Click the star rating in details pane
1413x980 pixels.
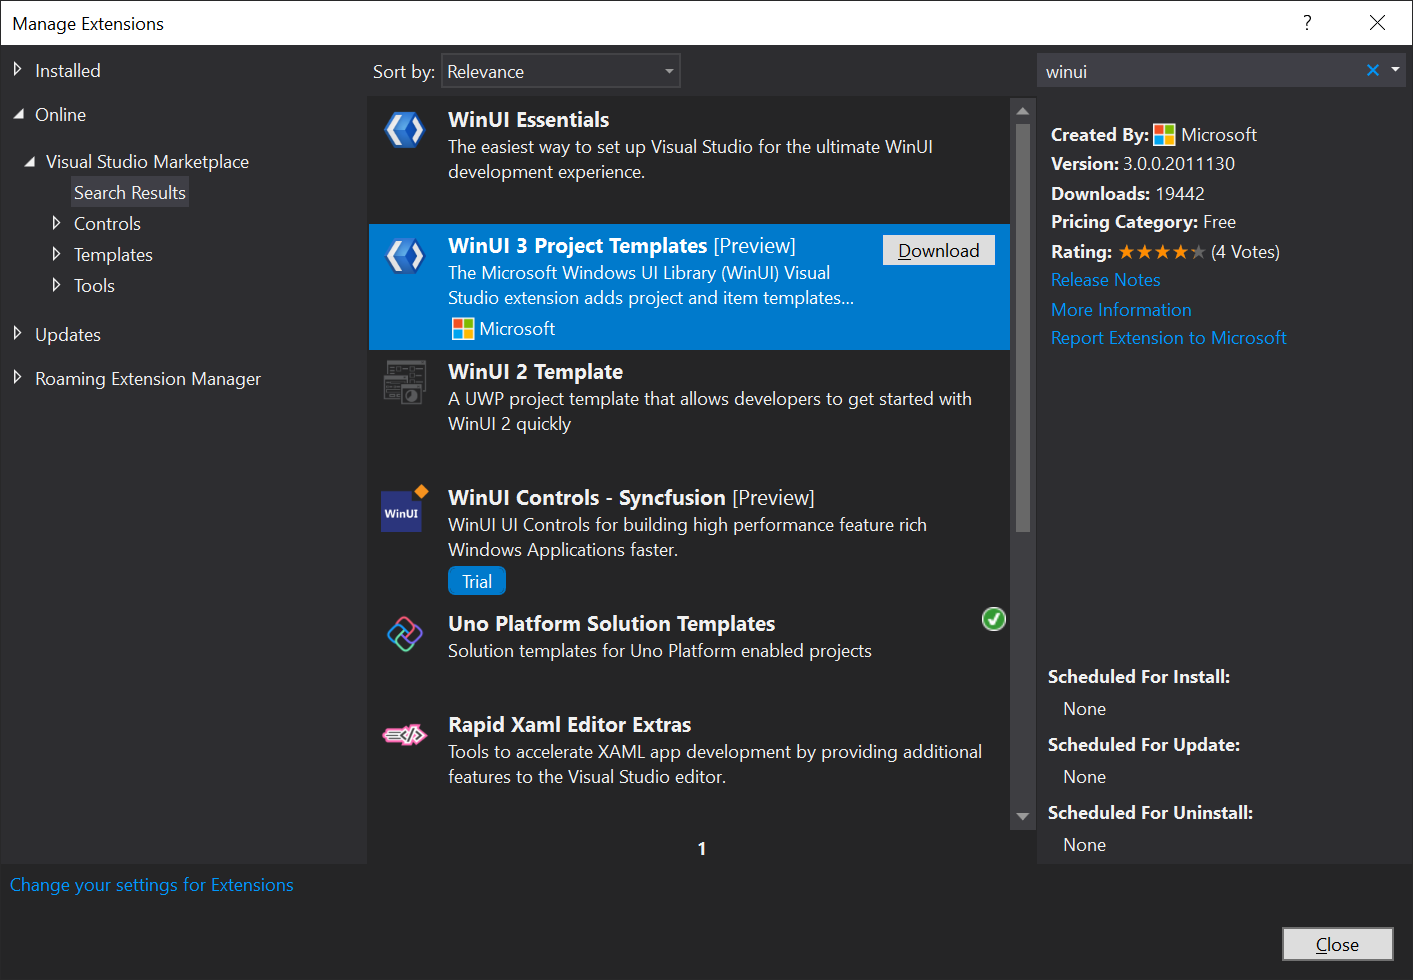pyautogui.click(x=1162, y=252)
